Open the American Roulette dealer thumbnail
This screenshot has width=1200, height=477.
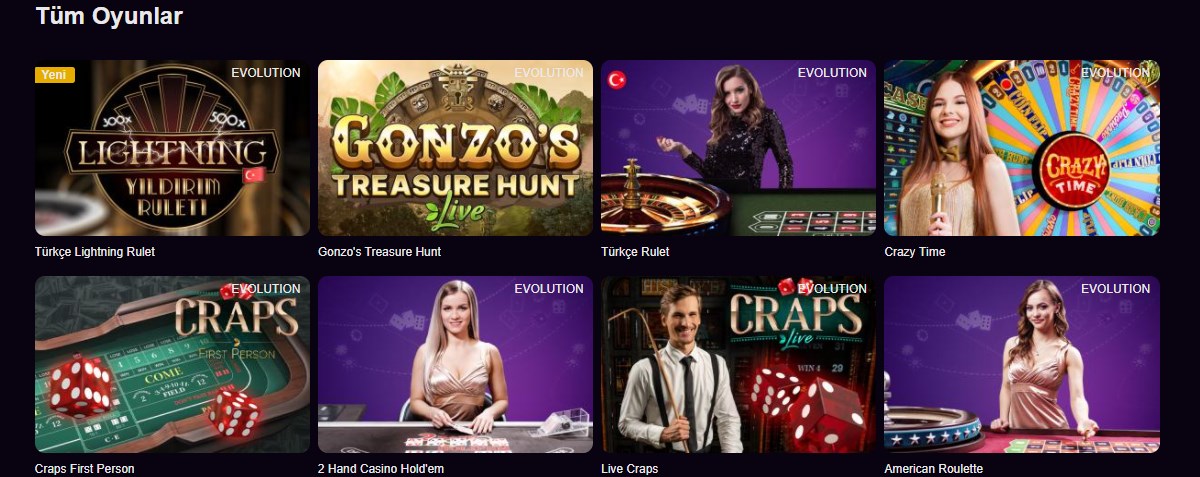(1022, 365)
